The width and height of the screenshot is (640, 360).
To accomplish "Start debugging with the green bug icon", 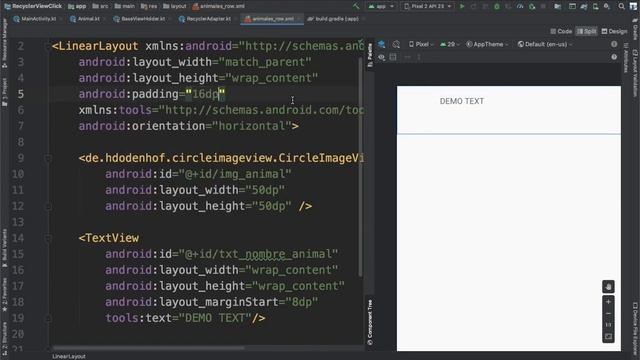I will (x=497, y=6).
